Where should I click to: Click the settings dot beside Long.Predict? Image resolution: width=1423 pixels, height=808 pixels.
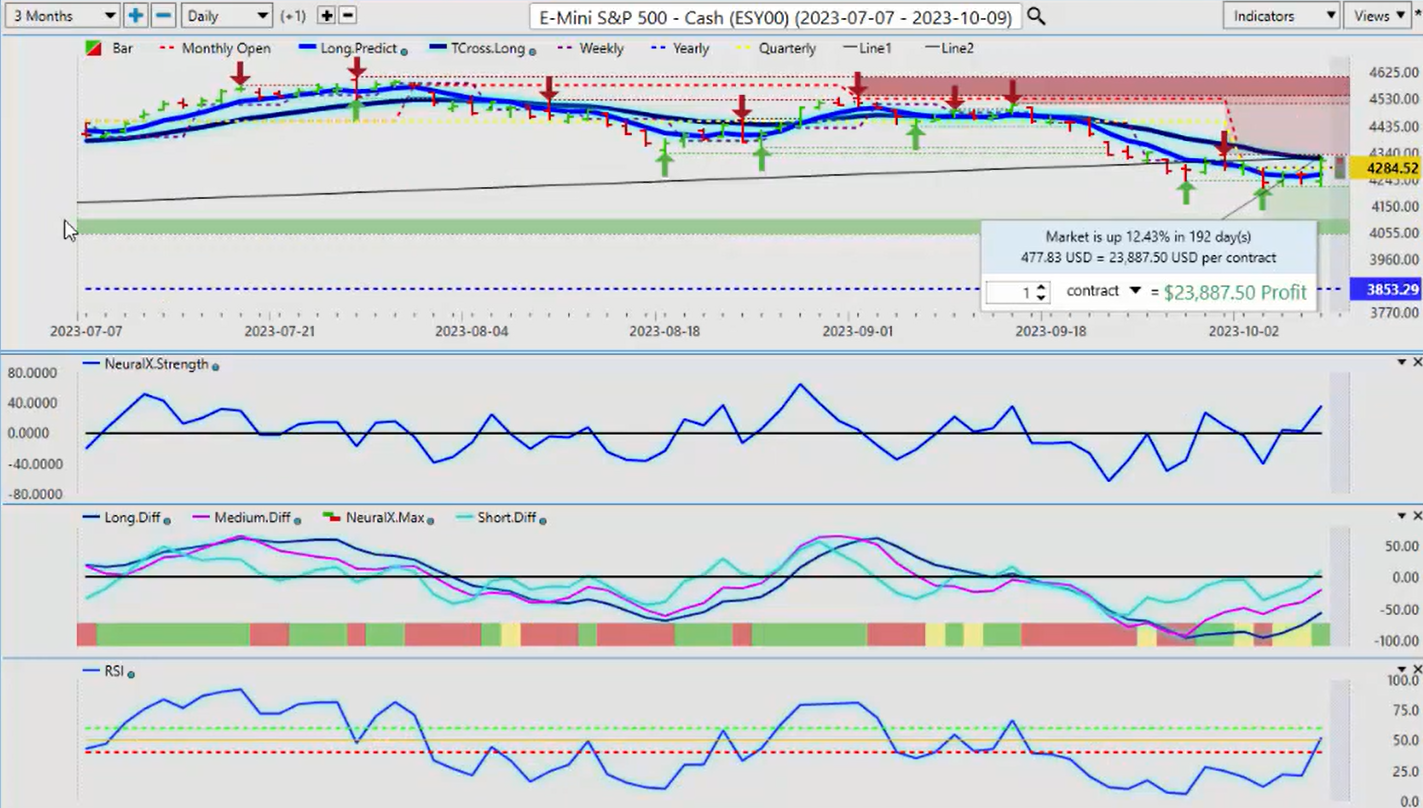point(404,50)
